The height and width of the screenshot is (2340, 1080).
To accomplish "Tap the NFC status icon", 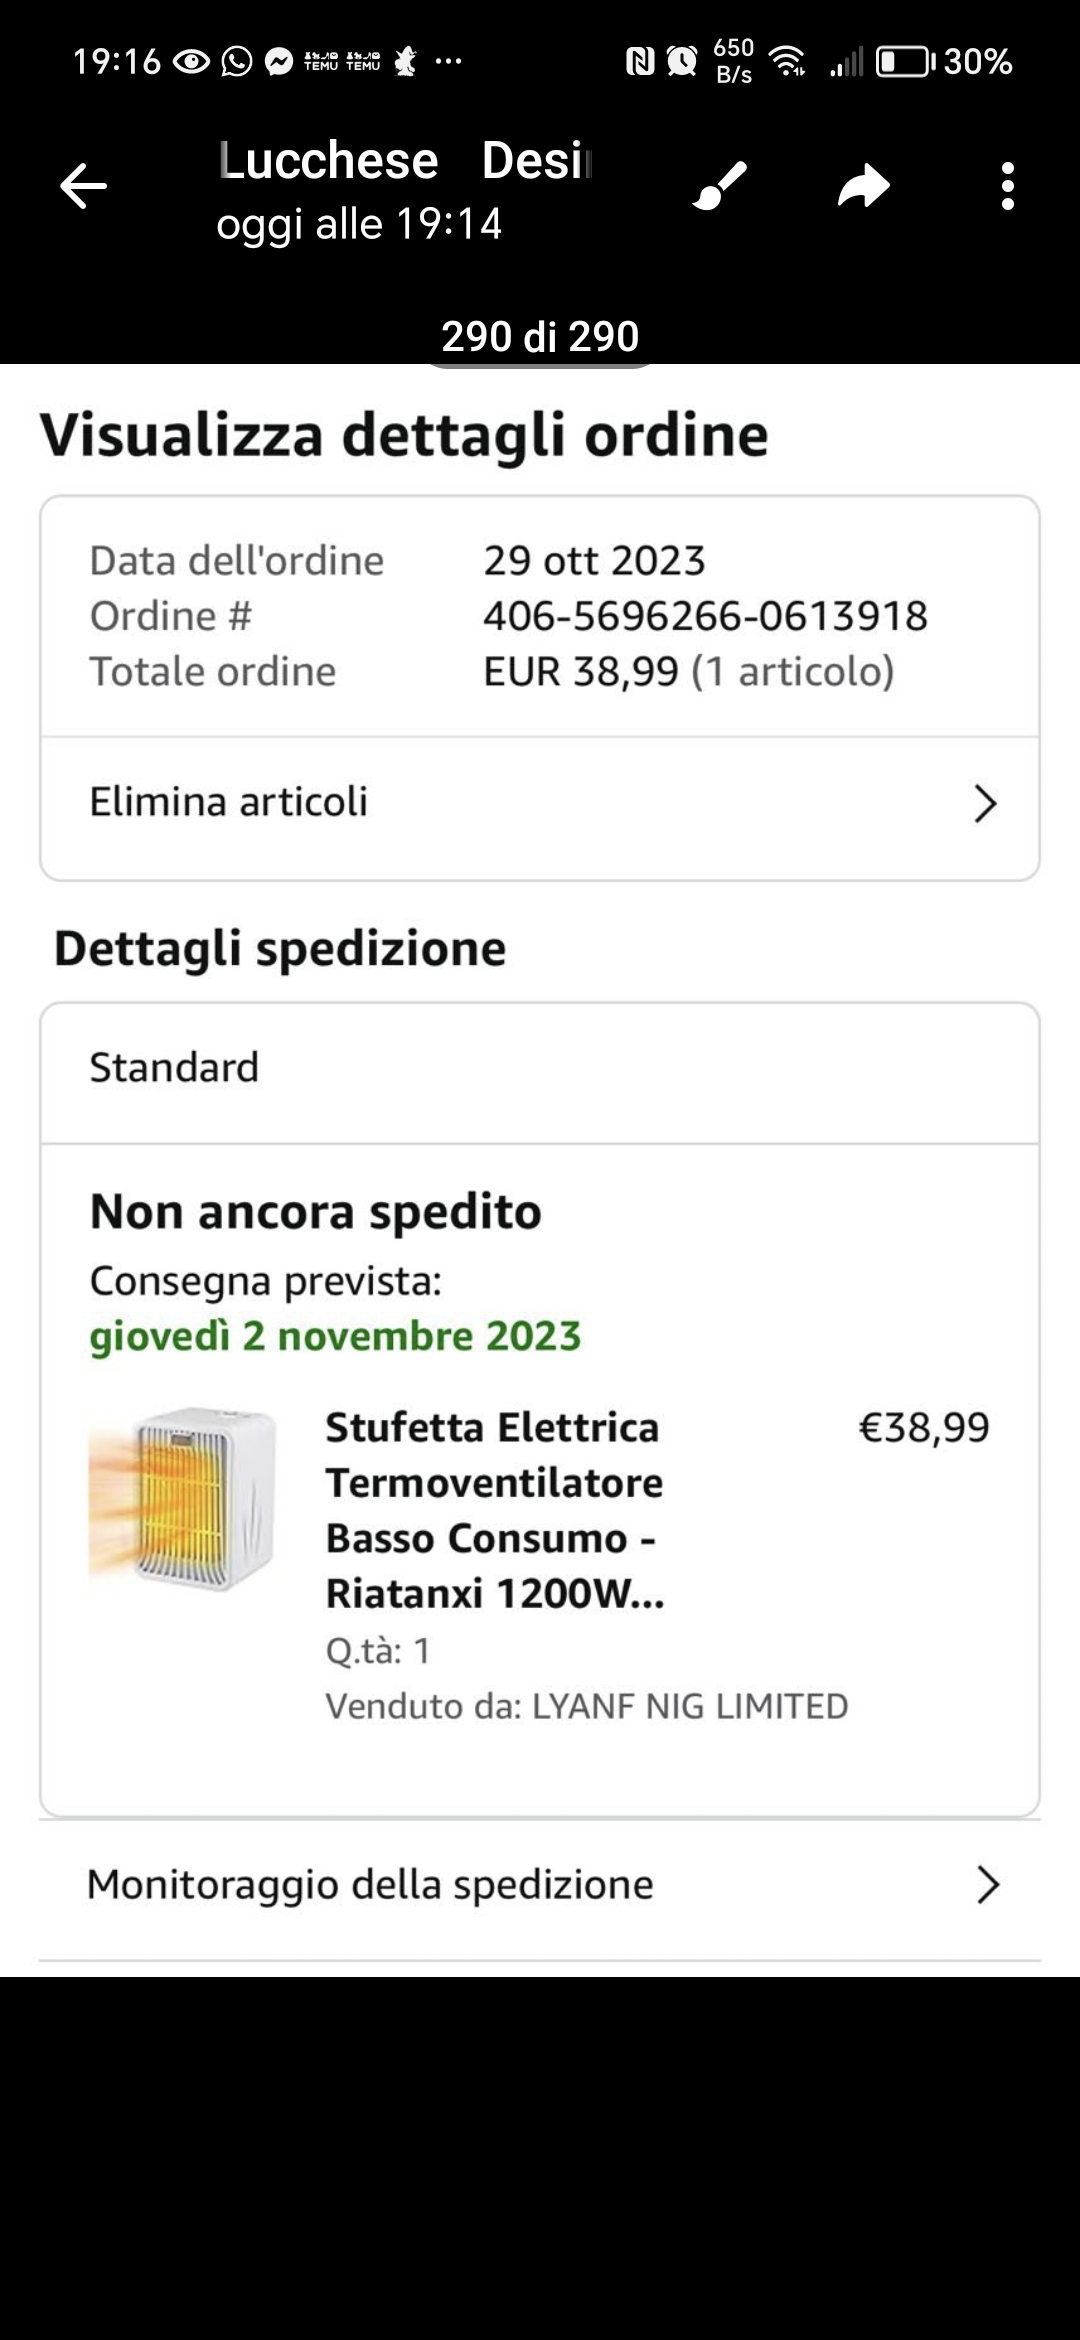I will point(639,62).
